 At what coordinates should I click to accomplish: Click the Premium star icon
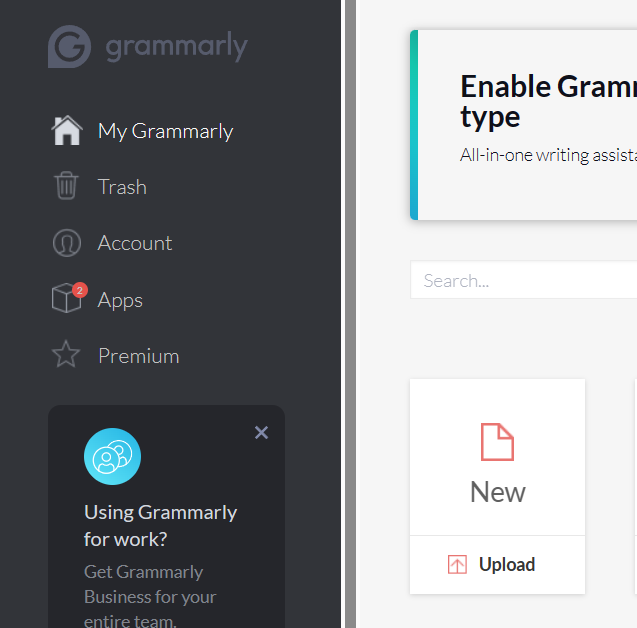tap(66, 354)
